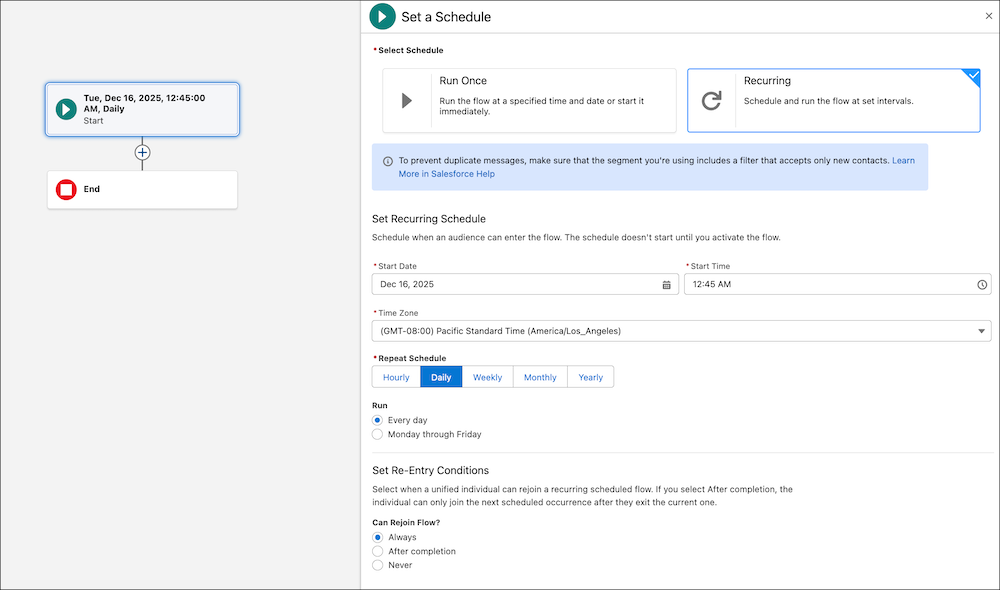Click the info icon in the blue notice
The image size is (1000, 590).
pos(387,161)
